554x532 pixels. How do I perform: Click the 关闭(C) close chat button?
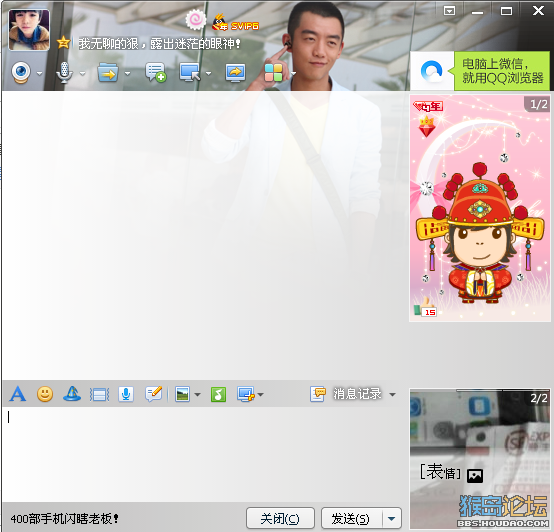coord(280,519)
